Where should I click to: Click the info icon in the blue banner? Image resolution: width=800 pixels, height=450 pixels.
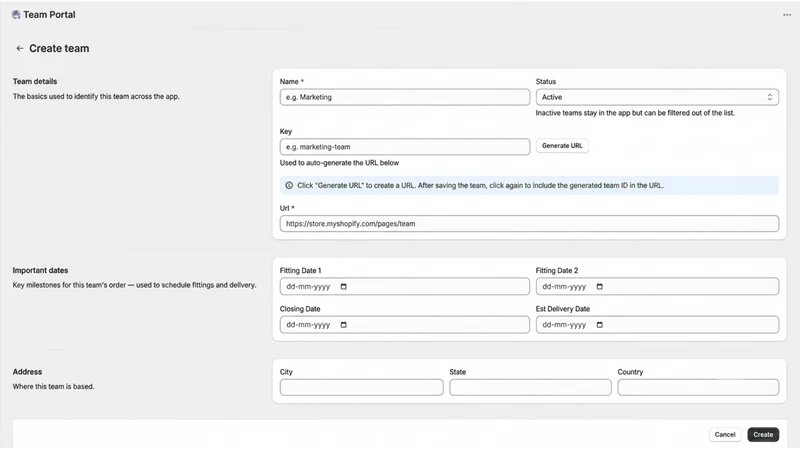click(289, 186)
